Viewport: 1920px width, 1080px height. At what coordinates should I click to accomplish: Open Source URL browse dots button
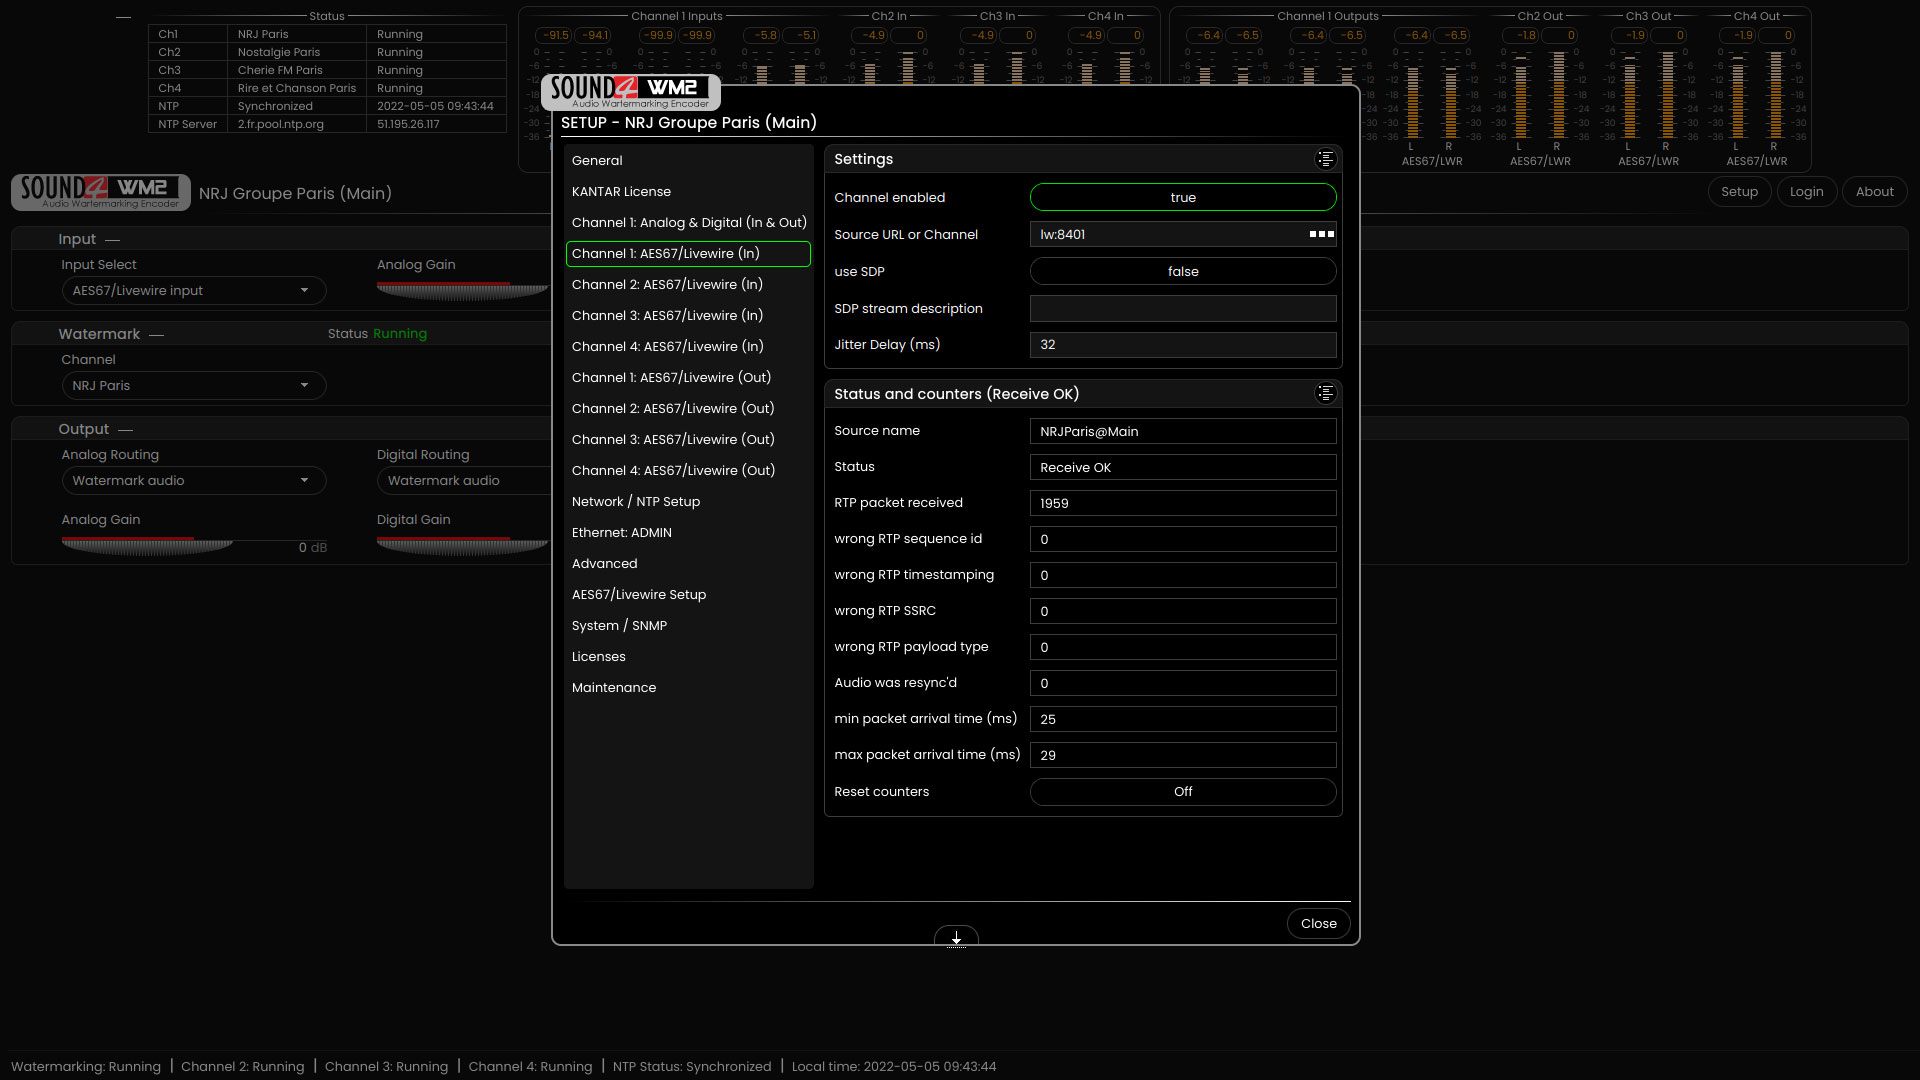[x=1321, y=234]
